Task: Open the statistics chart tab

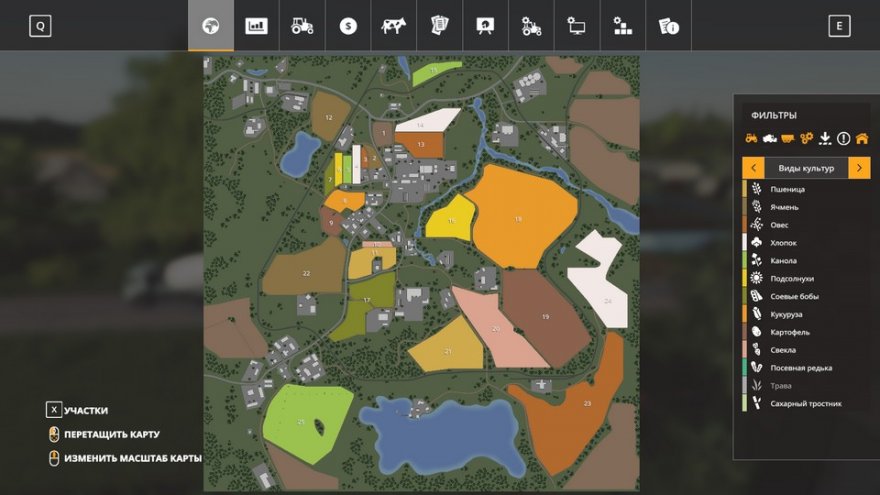Action: pos(257,26)
